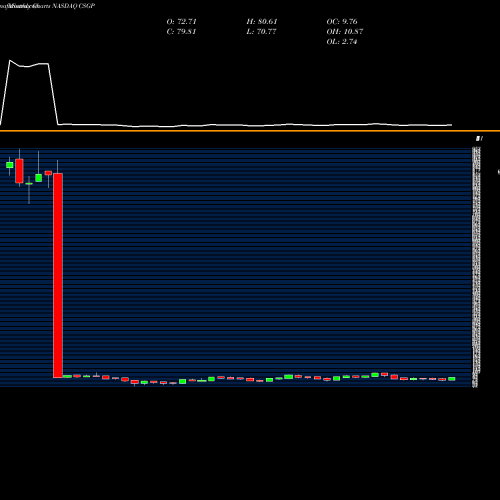The image size is (500, 500).
Task: Click the last green candlestick on the right
Action: [x=452, y=379]
